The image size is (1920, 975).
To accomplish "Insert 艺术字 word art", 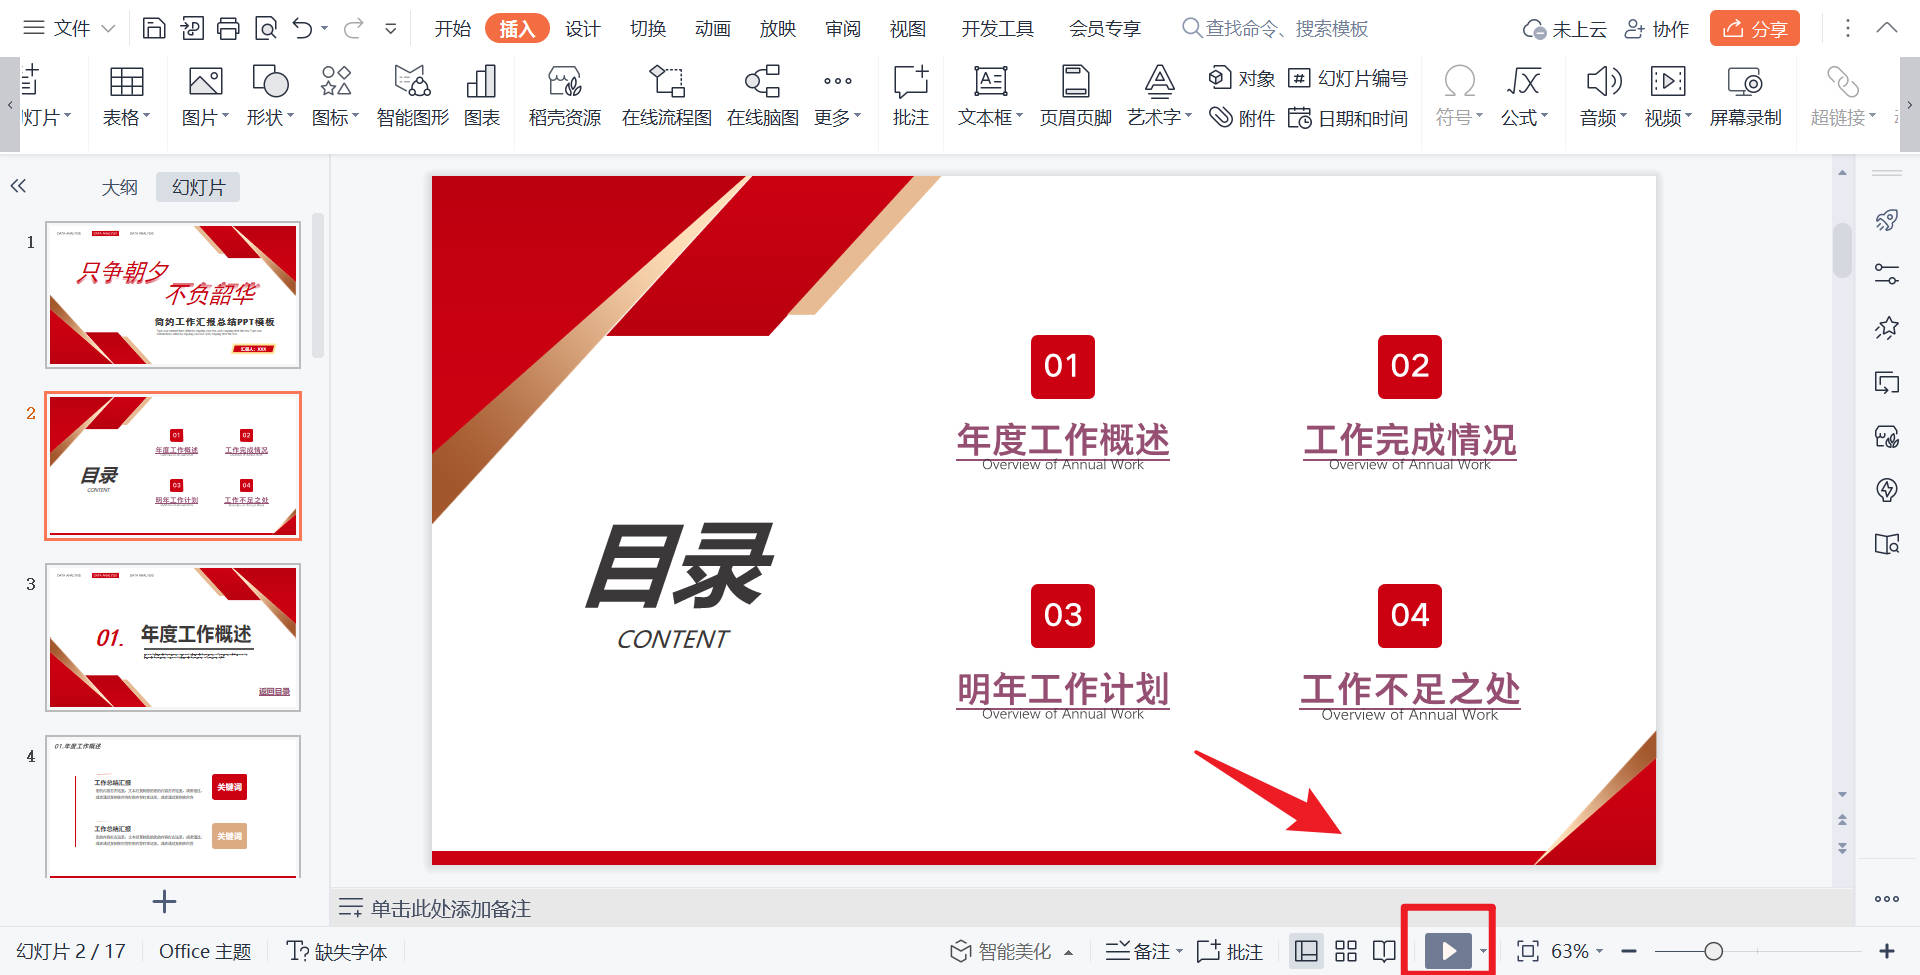I will [1159, 97].
